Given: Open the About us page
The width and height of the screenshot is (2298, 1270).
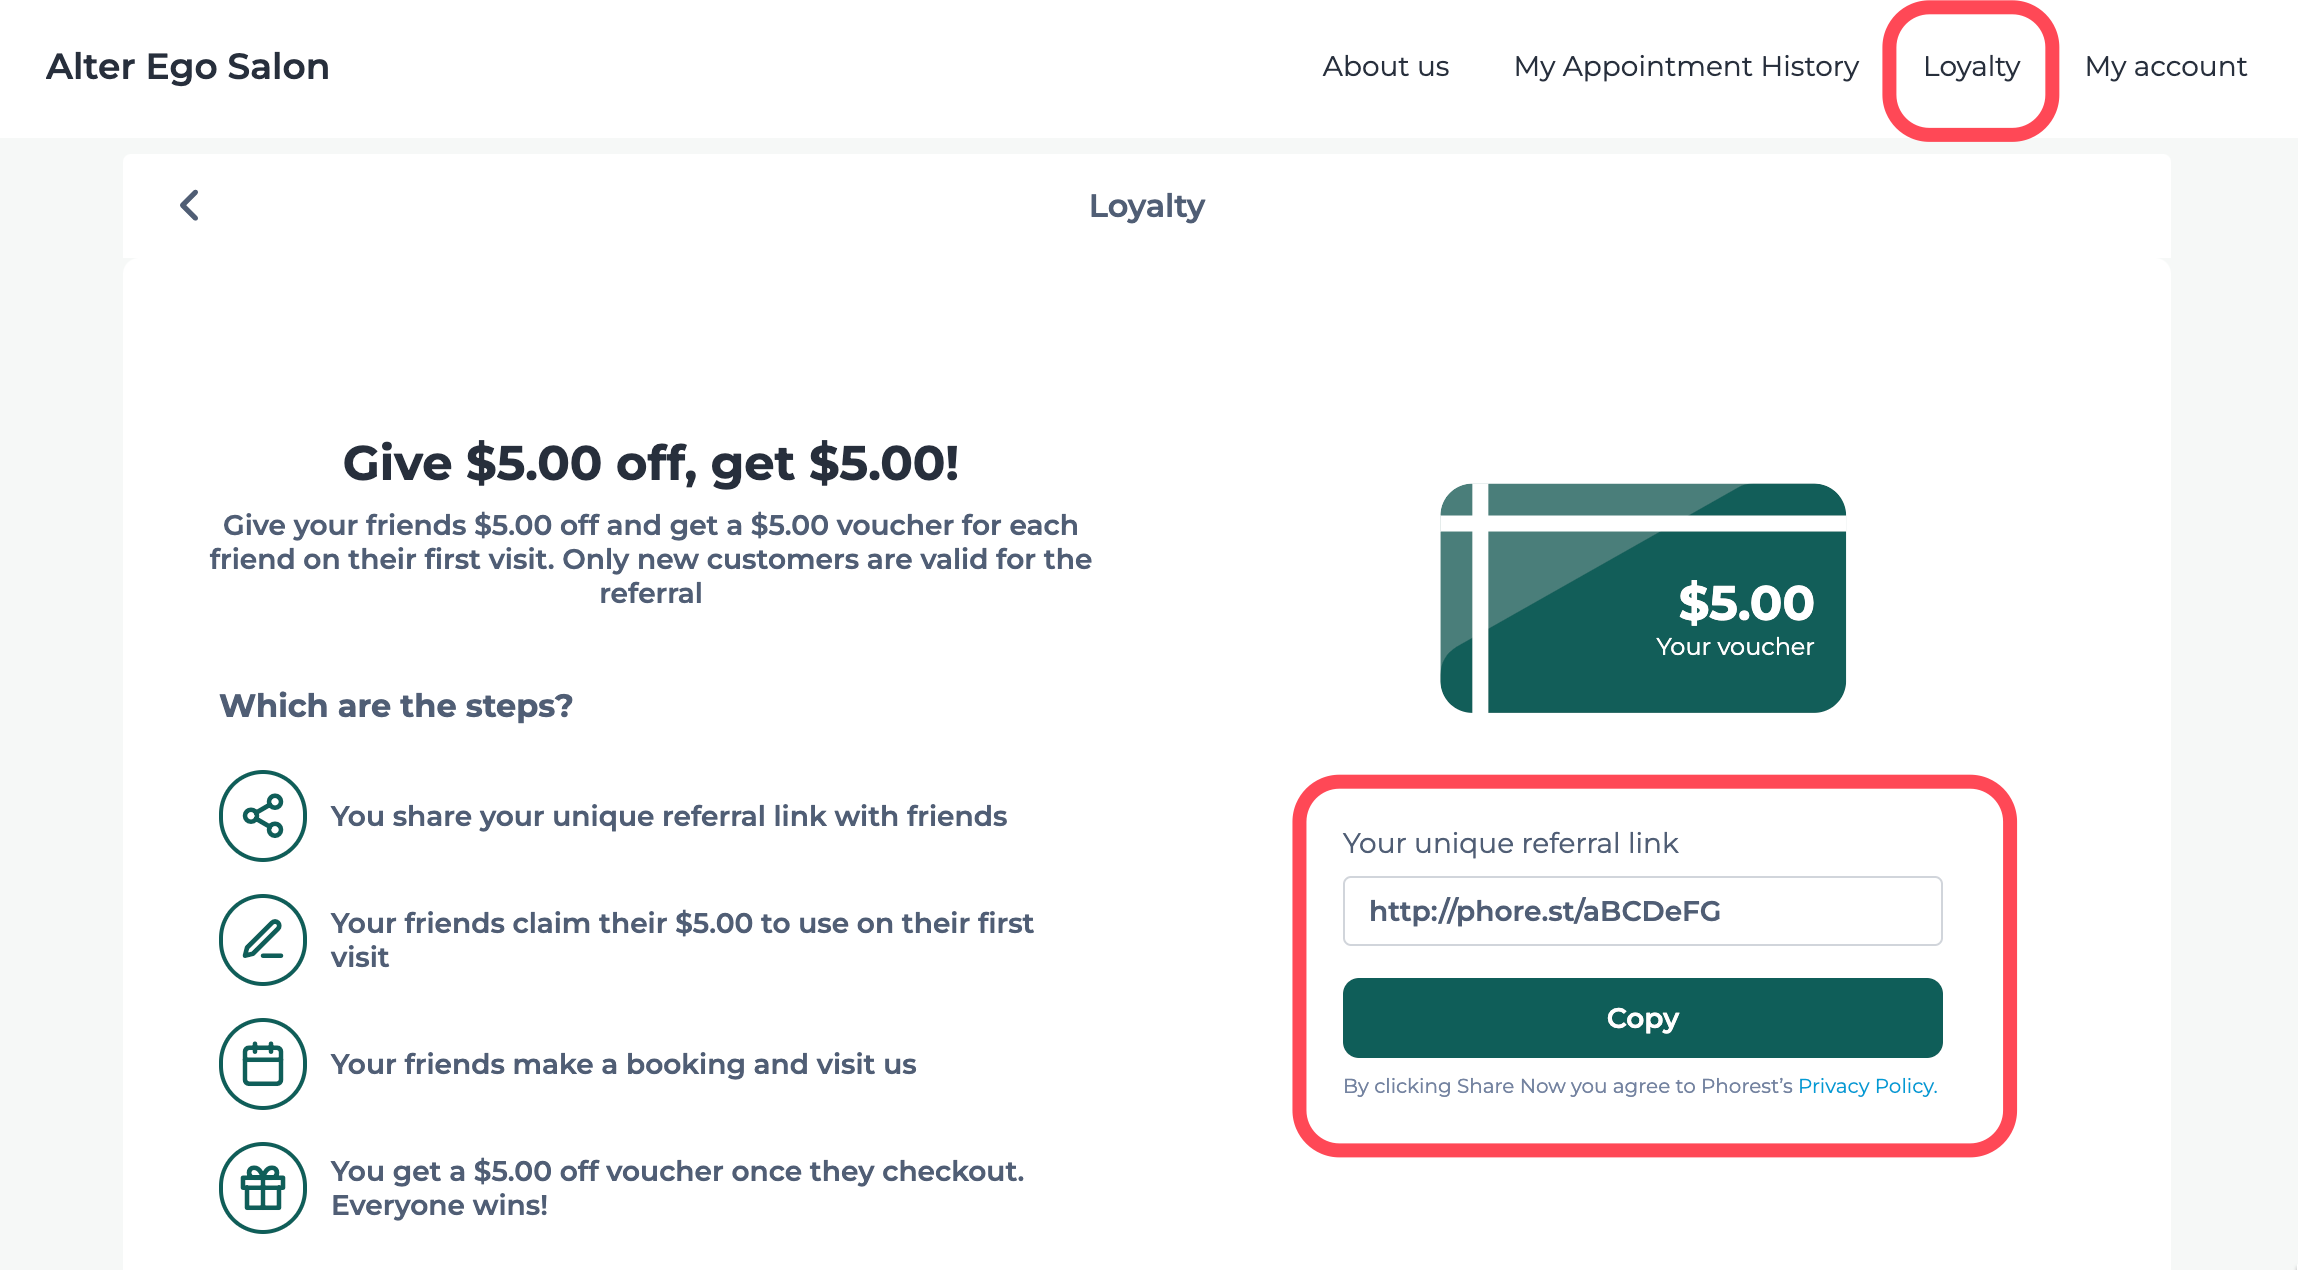Looking at the screenshot, I should coord(1386,66).
